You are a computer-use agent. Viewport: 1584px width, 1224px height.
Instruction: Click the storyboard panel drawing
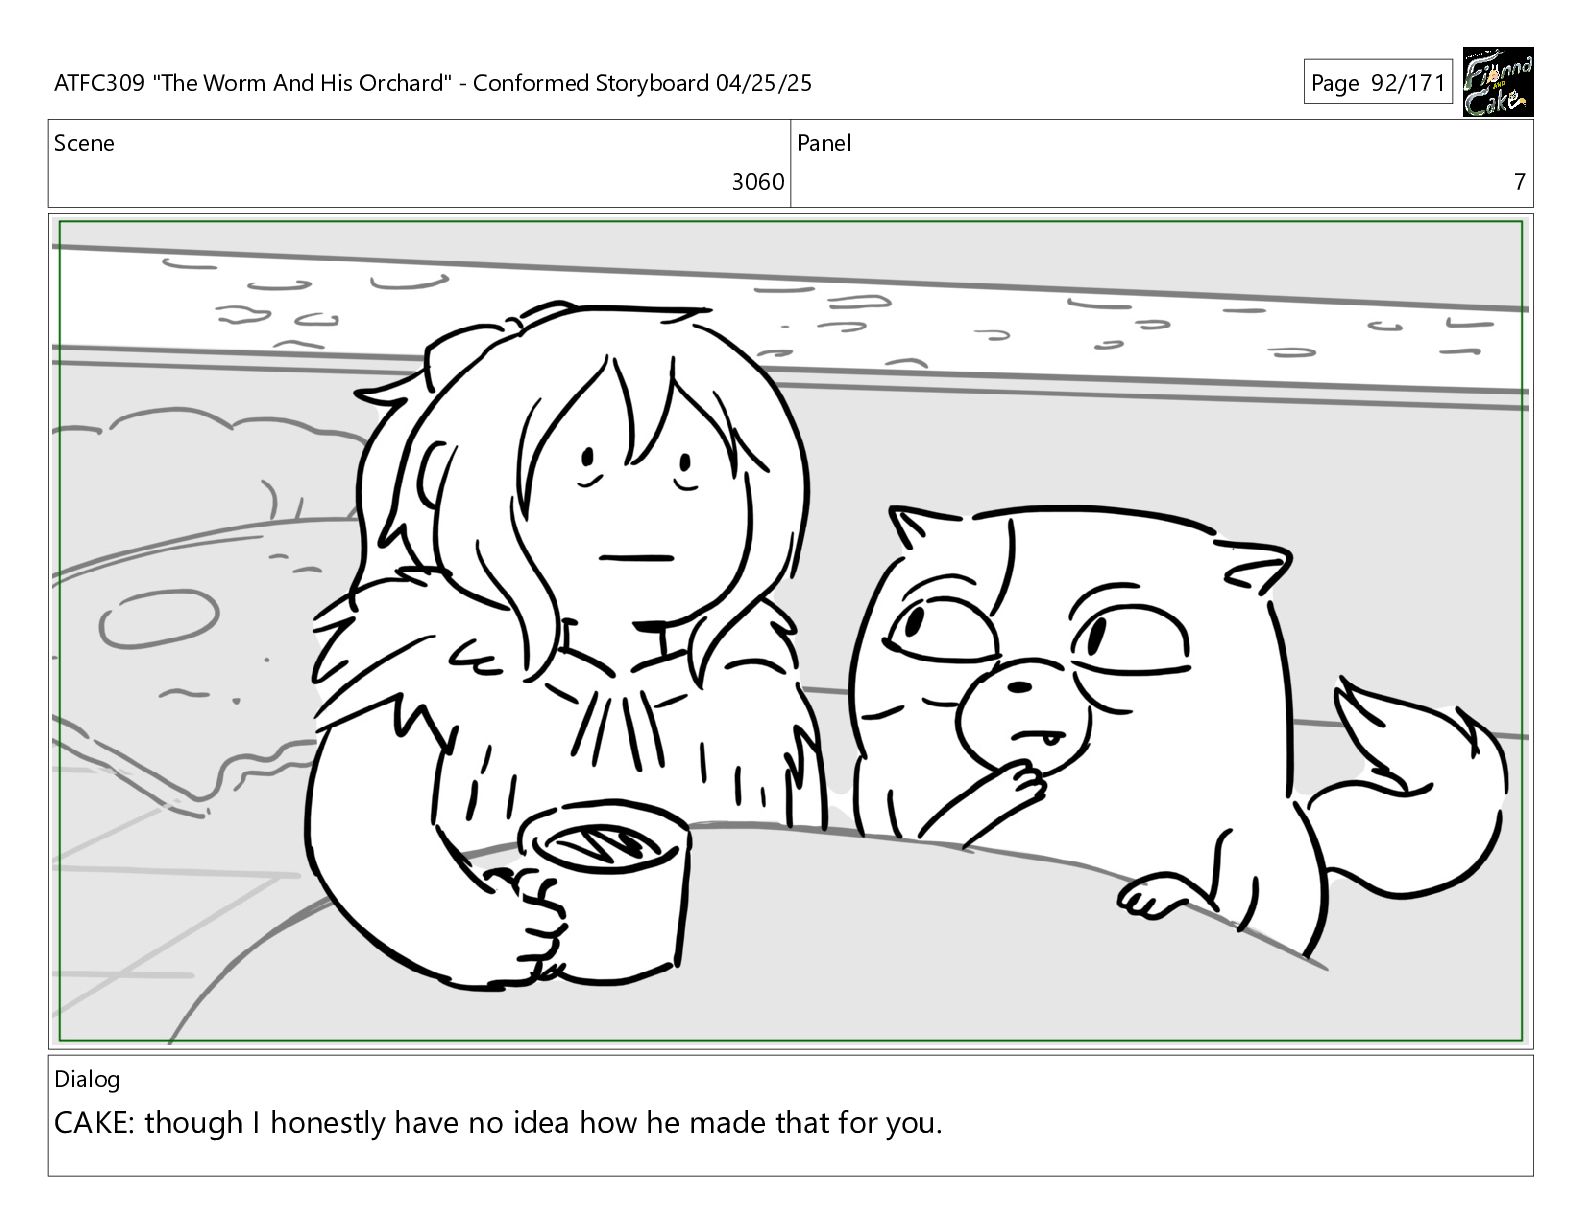point(790,630)
